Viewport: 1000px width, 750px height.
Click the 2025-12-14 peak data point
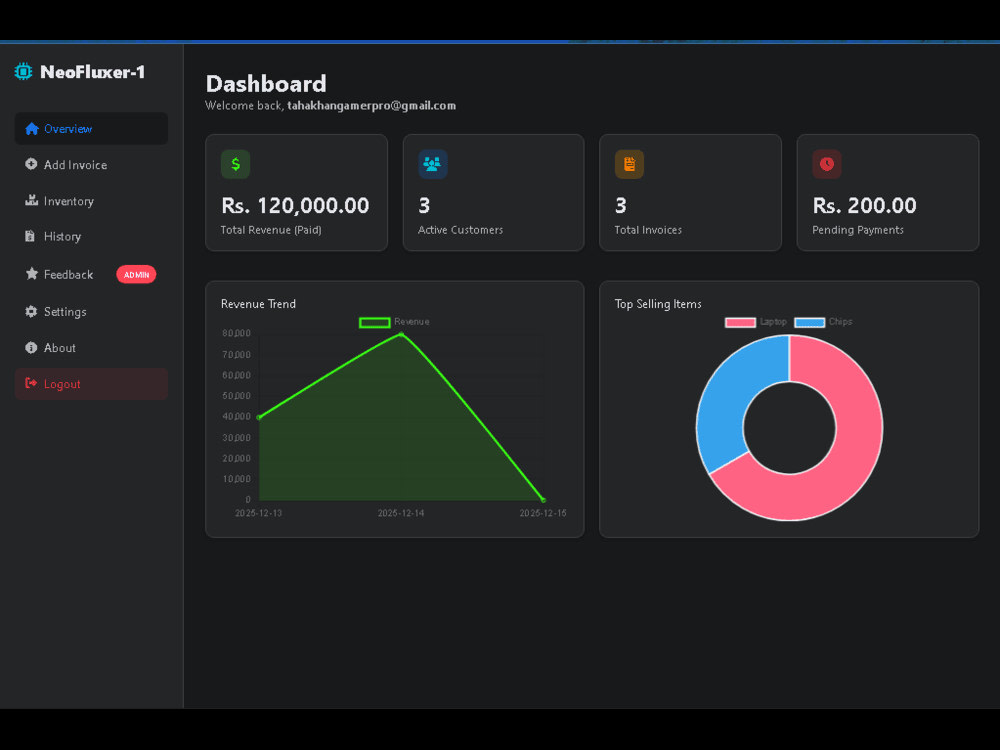(401, 334)
